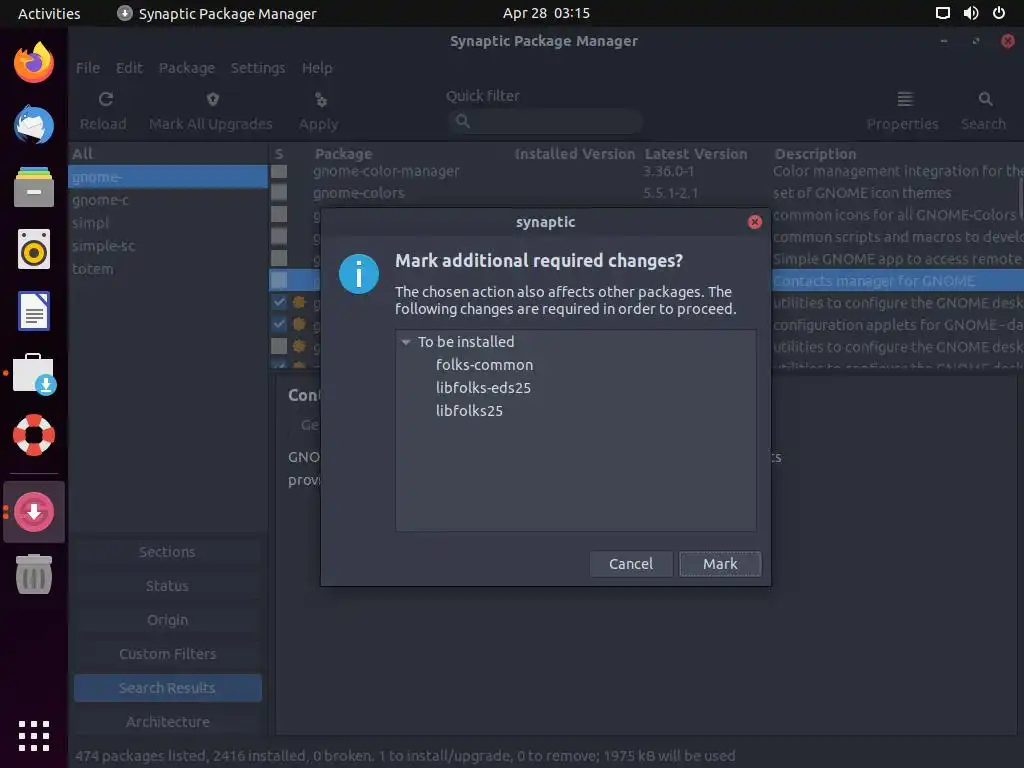Click the Synaptic icon in the dock
This screenshot has height=768, width=1024.
click(34, 512)
